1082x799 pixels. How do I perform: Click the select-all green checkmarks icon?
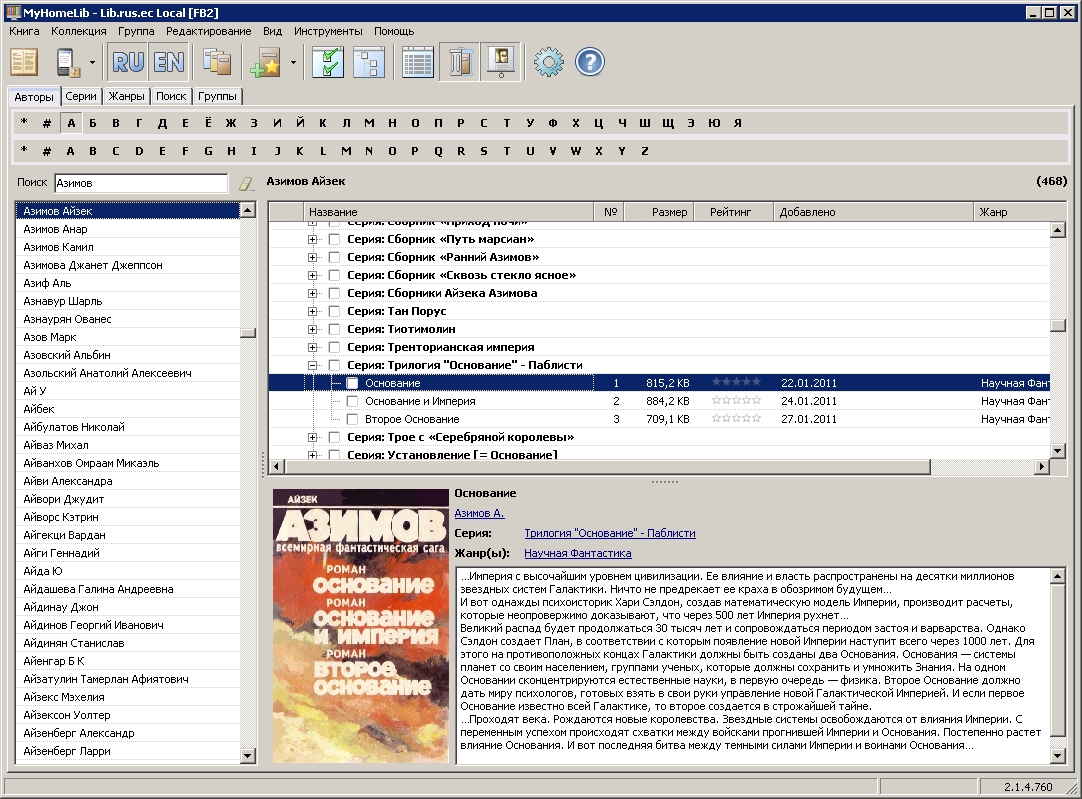tap(328, 62)
